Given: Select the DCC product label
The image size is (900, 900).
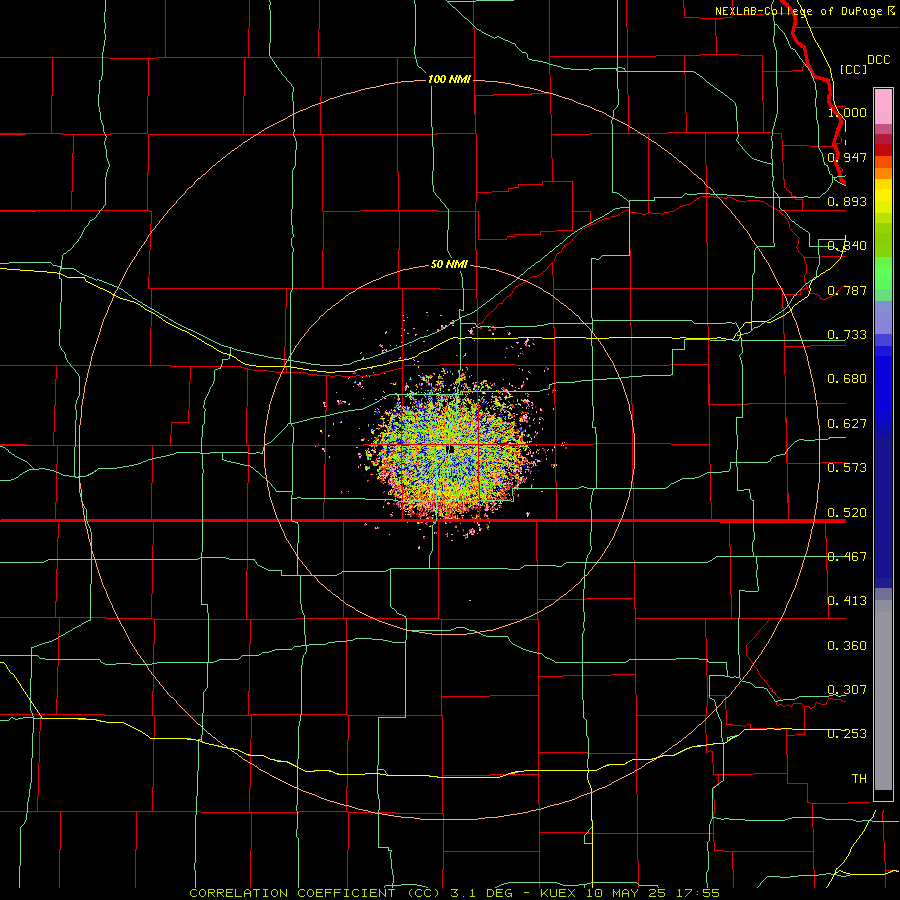Looking at the screenshot, I should (878, 60).
